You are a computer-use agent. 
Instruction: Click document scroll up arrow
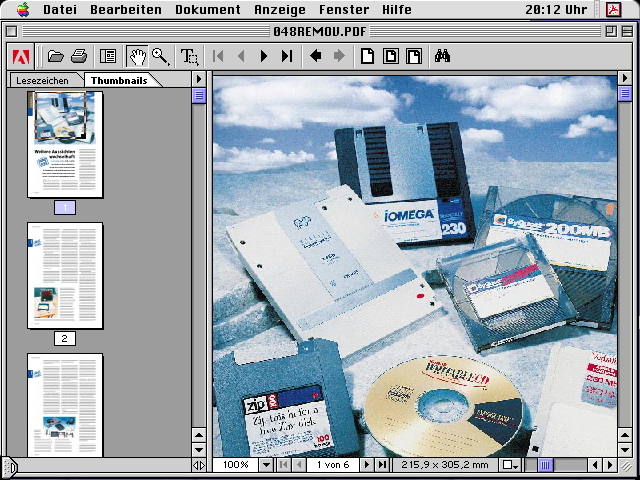625,435
